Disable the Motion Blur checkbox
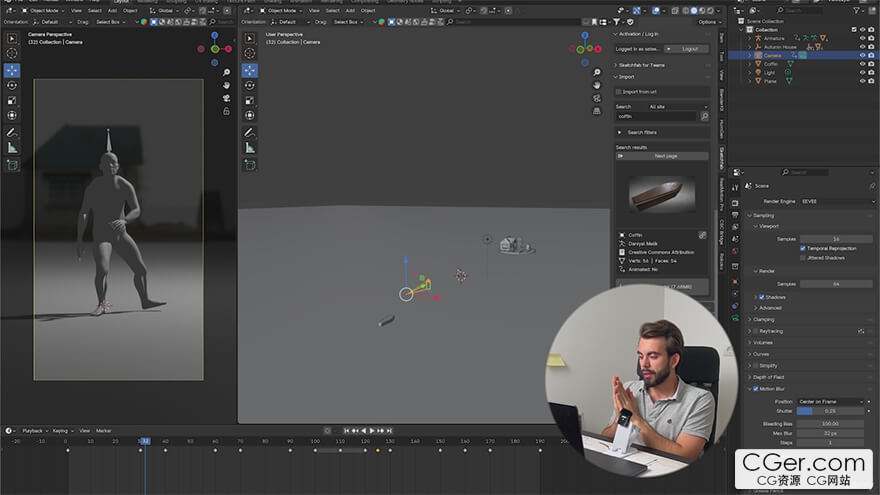The image size is (880, 495). (756, 389)
